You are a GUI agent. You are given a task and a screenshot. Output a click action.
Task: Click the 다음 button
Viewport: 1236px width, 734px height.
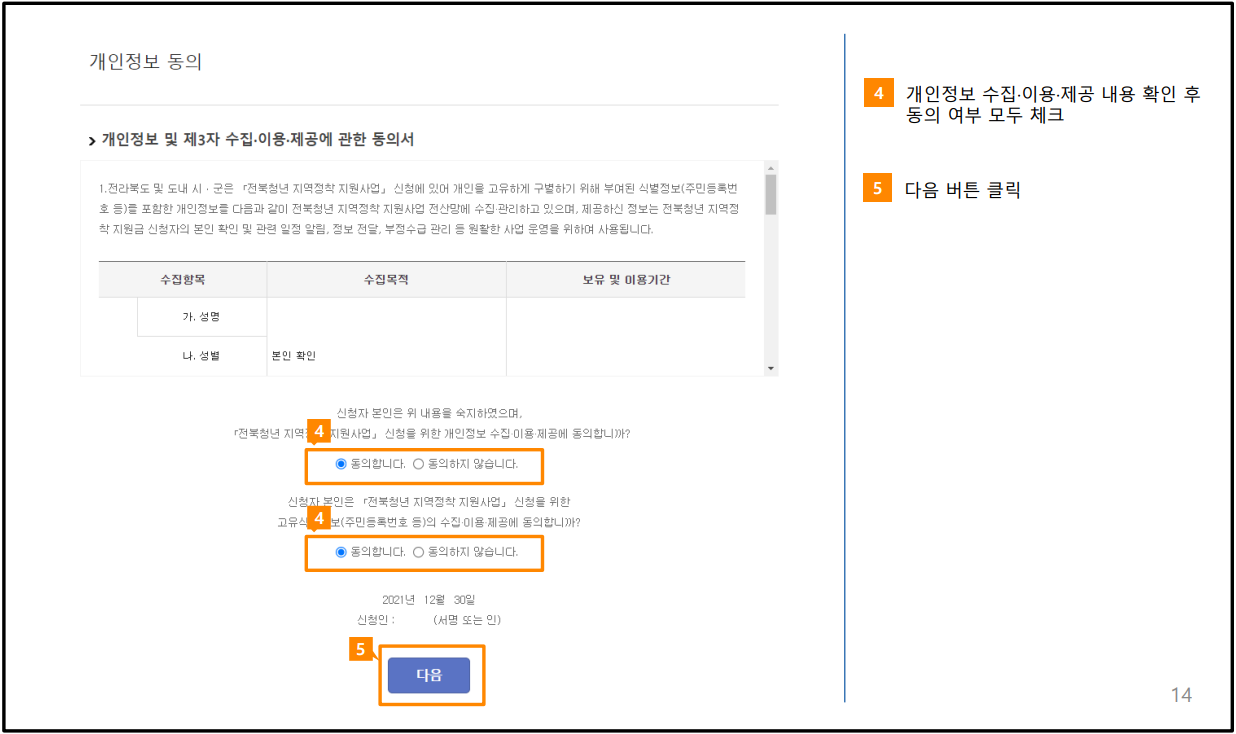pos(429,675)
